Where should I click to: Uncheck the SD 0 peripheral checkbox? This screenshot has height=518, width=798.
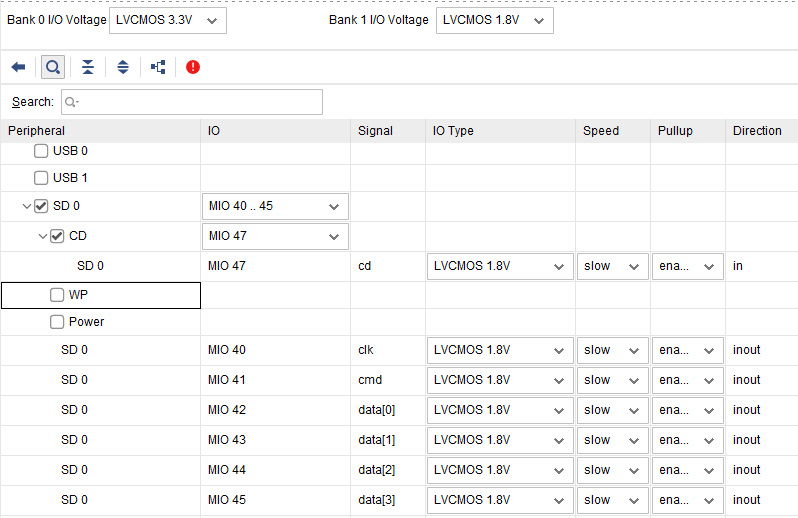[x=41, y=206]
